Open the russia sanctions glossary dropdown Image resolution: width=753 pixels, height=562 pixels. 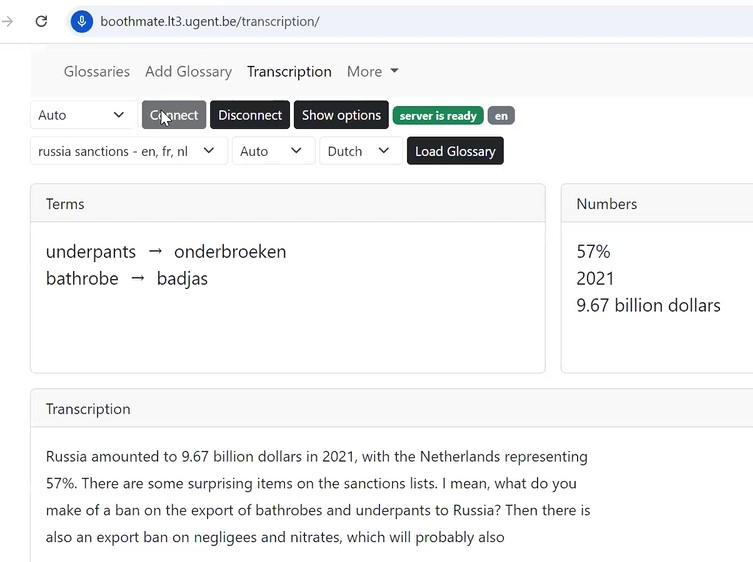point(128,151)
